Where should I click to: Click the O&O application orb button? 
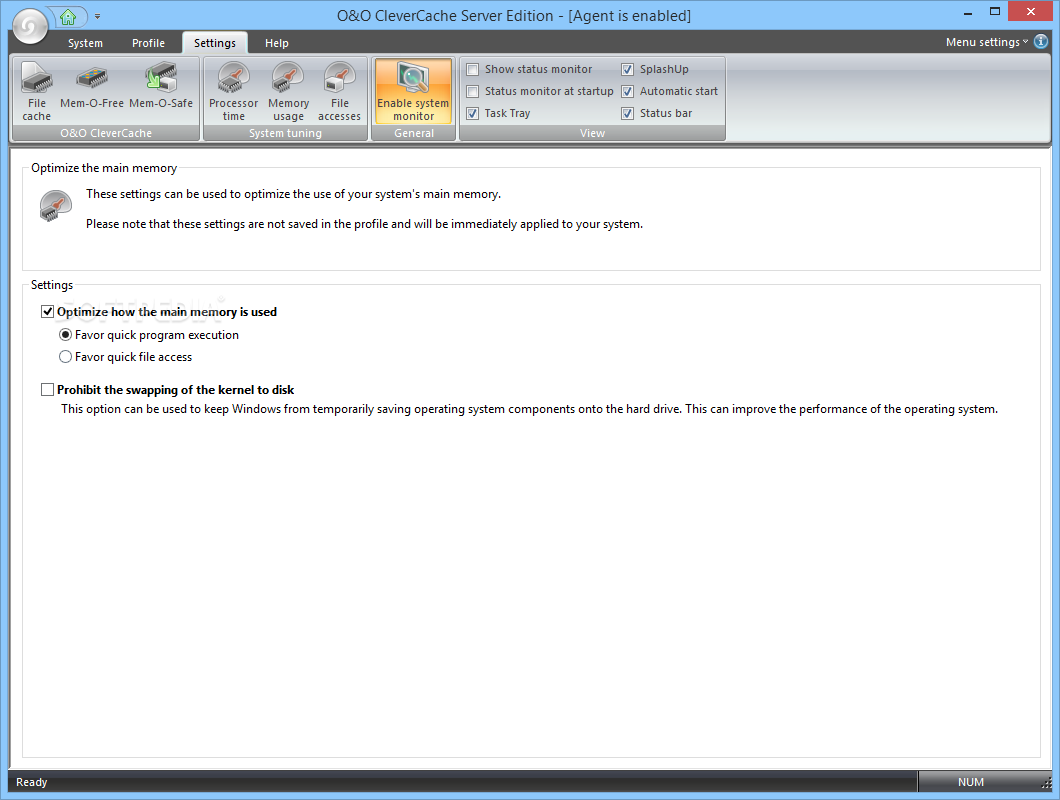tap(30, 26)
